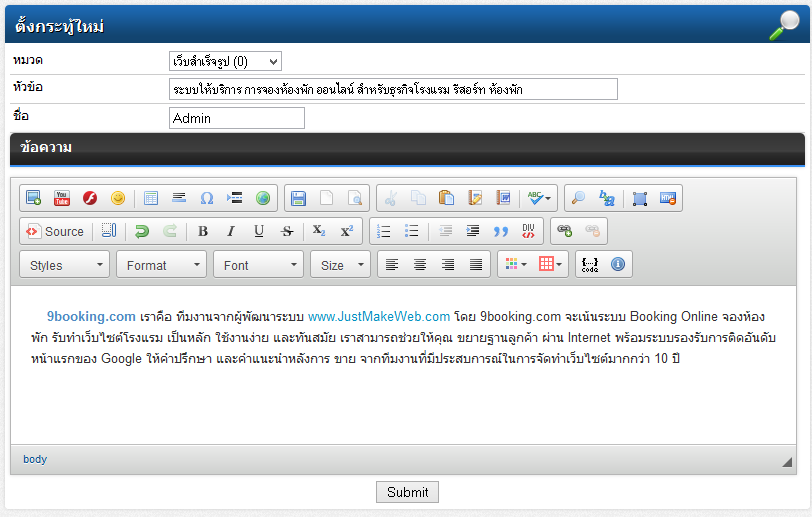Open About editor info icon
Image resolution: width=812 pixels, height=517 pixels.
click(x=618, y=265)
